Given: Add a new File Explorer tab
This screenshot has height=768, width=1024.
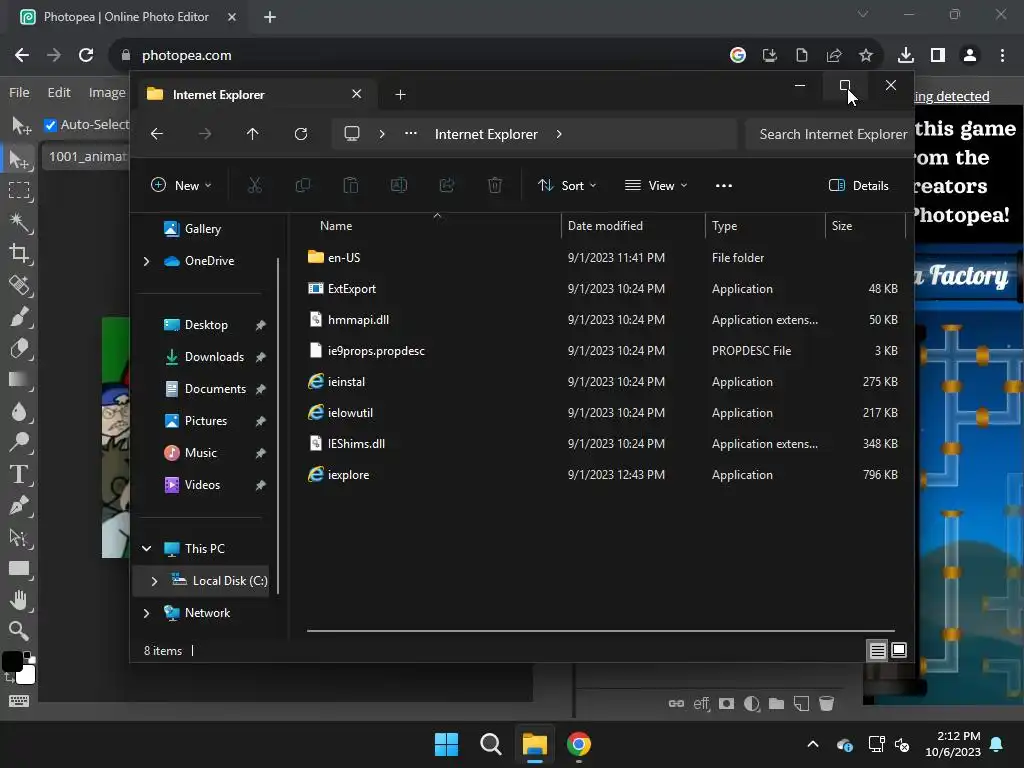Looking at the screenshot, I should [x=400, y=95].
